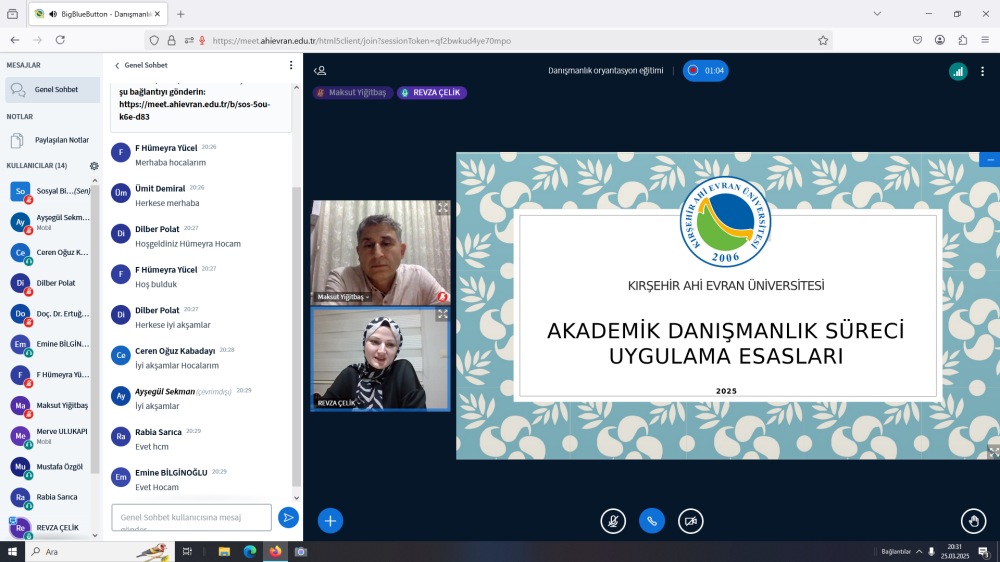Click the Maksut Yiğitbaş talking indicator
1000x562 pixels.
[352, 92]
